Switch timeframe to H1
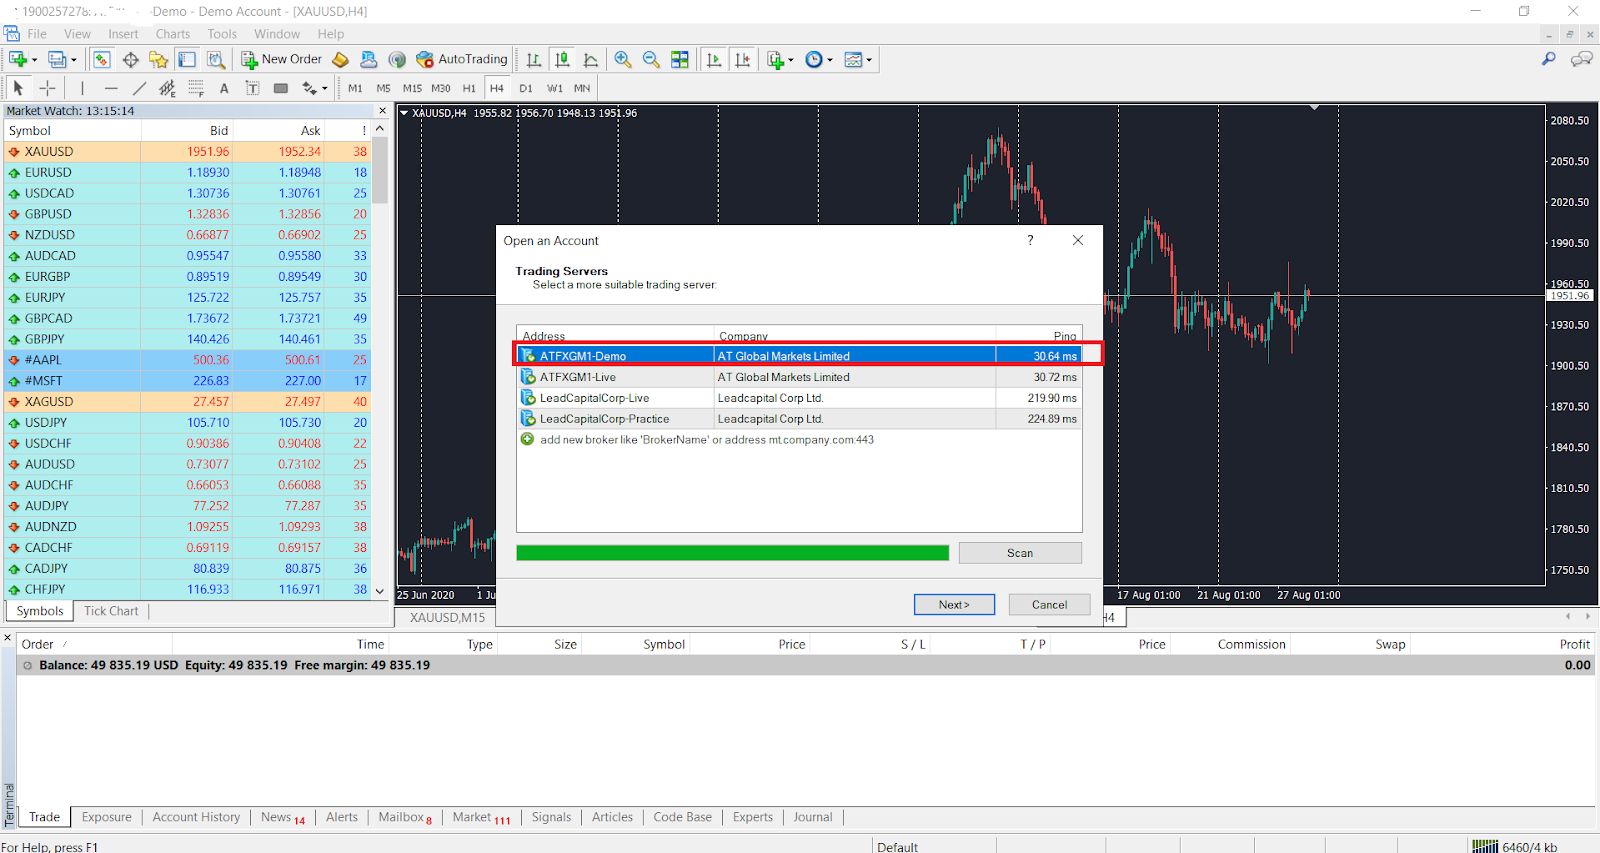 point(469,88)
